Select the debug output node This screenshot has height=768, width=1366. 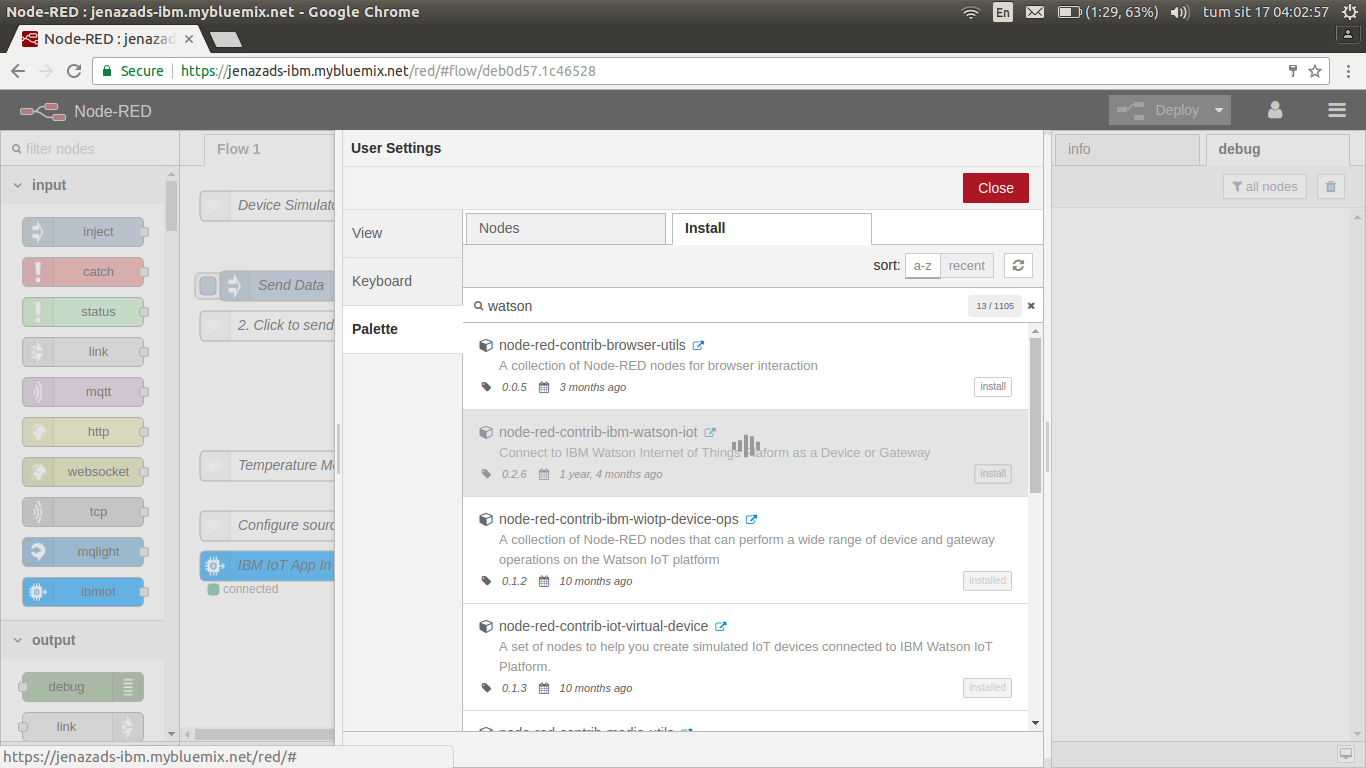coord(83,687)
